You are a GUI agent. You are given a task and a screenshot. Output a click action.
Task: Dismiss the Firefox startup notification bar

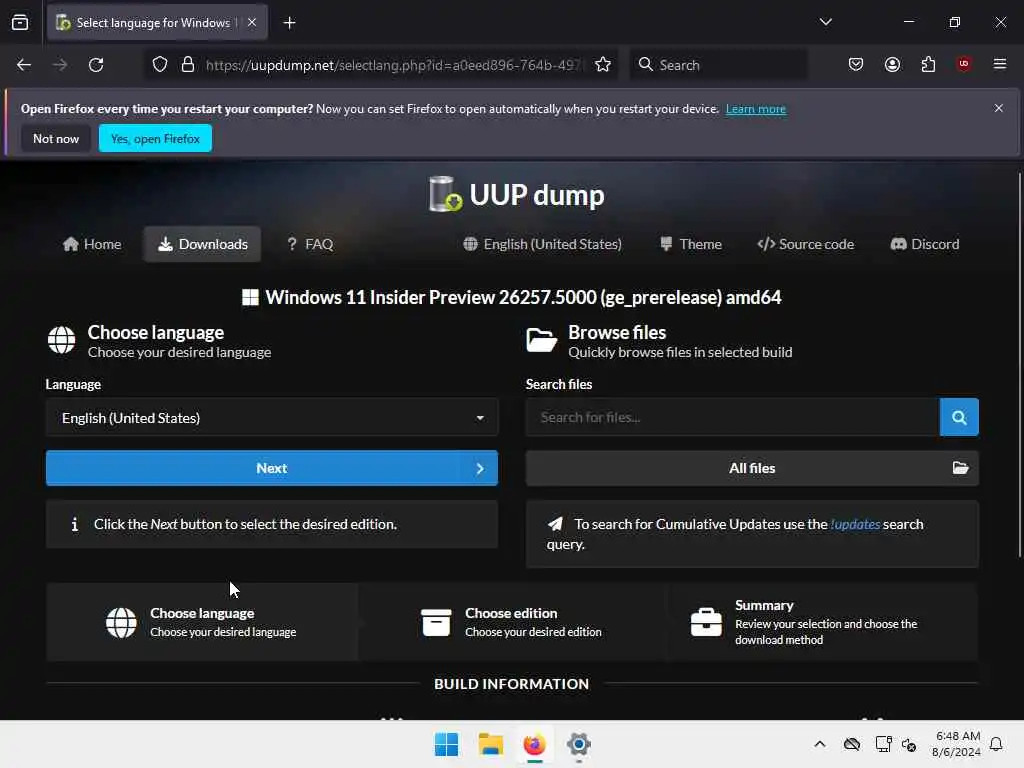(999, 108)
